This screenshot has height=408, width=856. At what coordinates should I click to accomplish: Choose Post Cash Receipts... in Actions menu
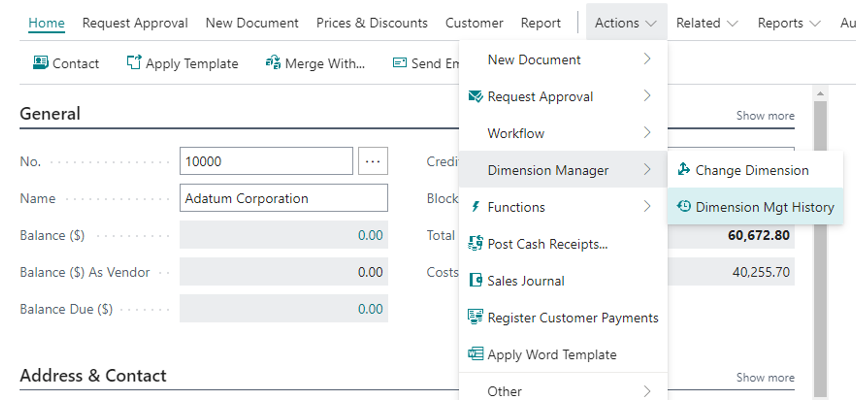click(547, 244)
